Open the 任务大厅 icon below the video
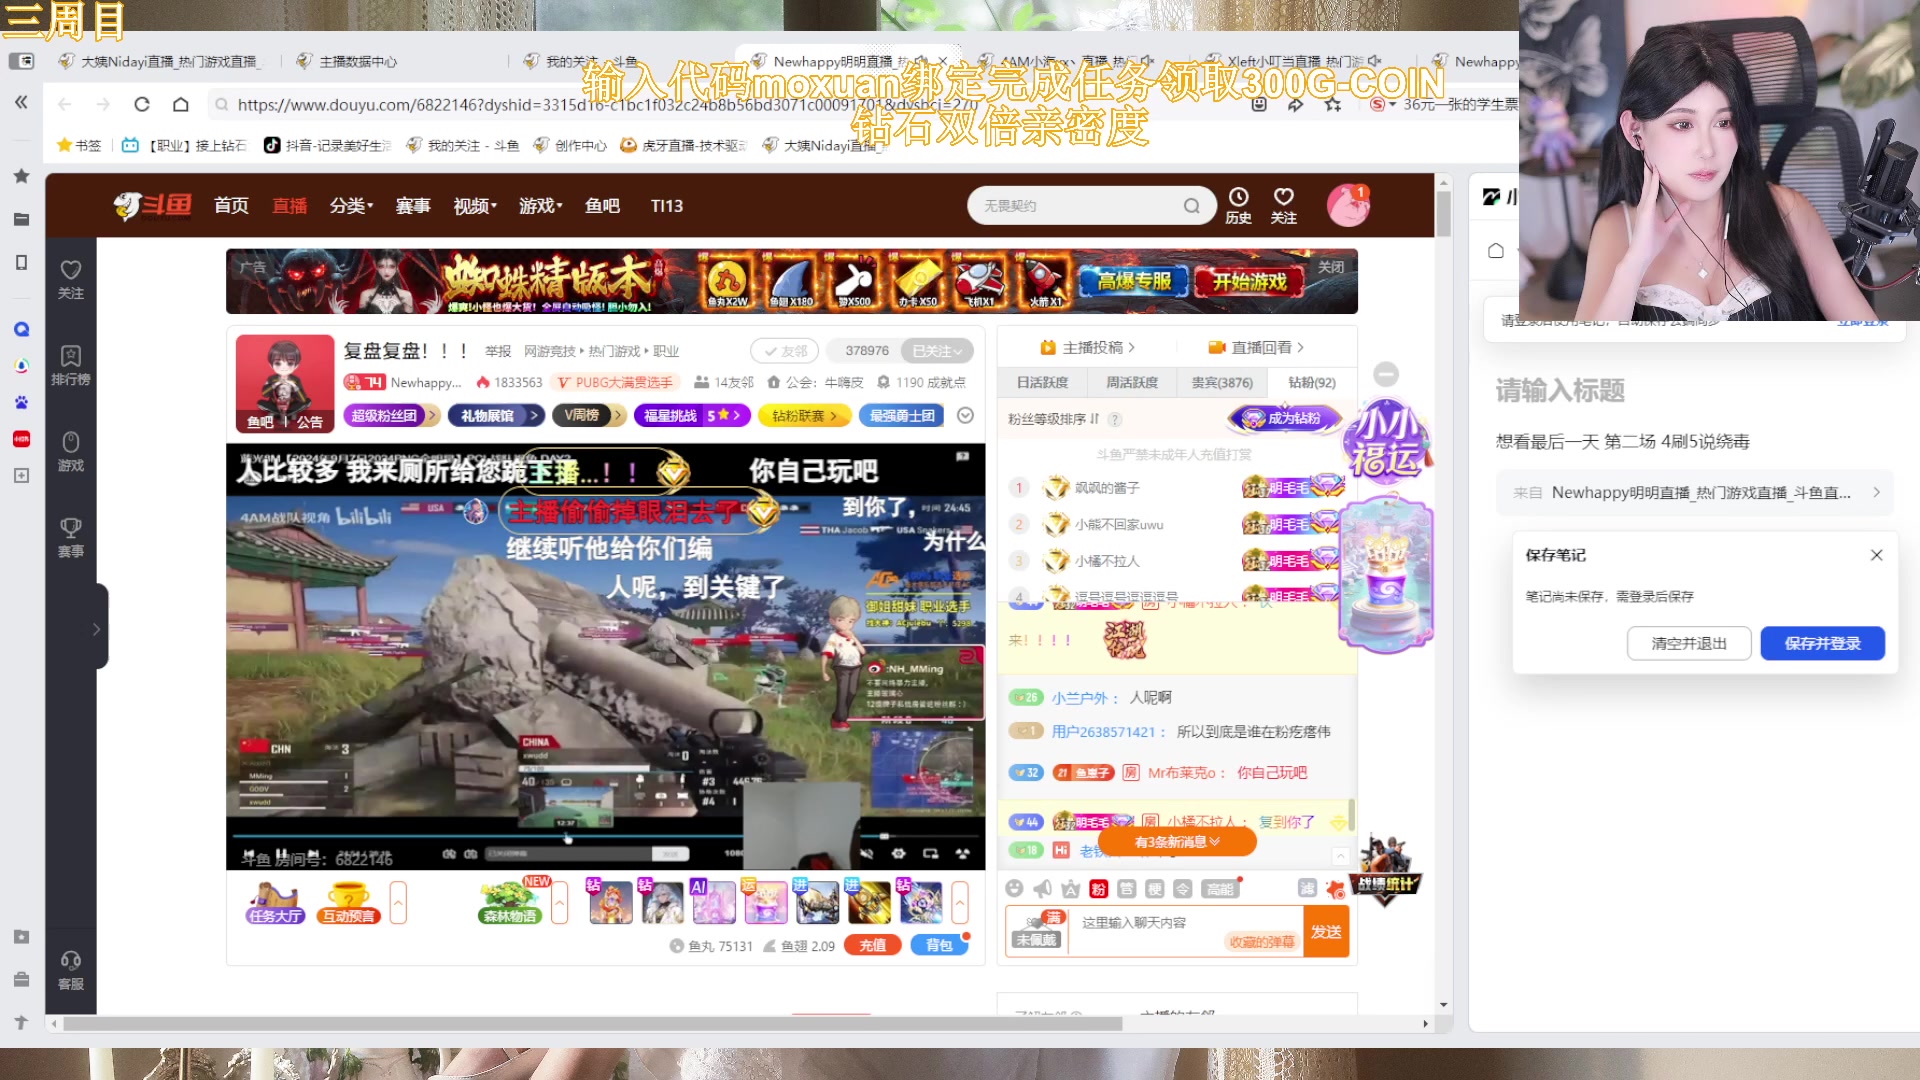The height and width of the screenshot is (1080, 1920). 276,903
